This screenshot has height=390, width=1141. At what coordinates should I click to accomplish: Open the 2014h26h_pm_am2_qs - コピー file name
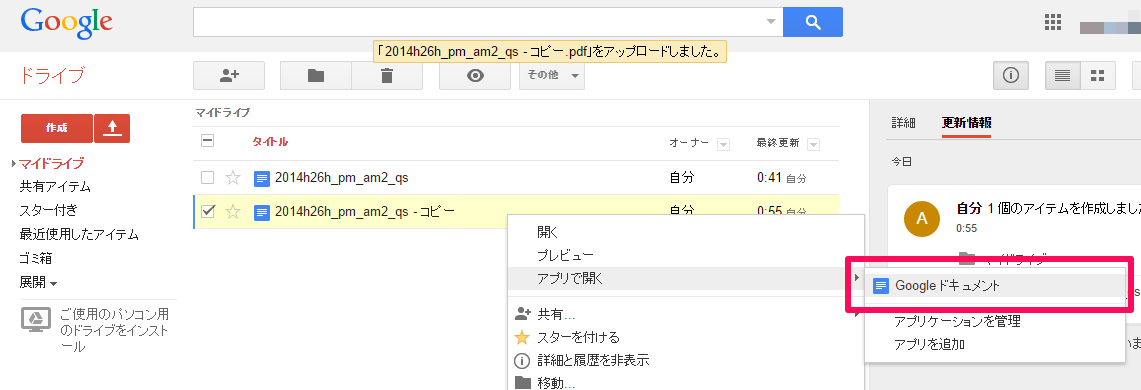(x=365, y=212)
